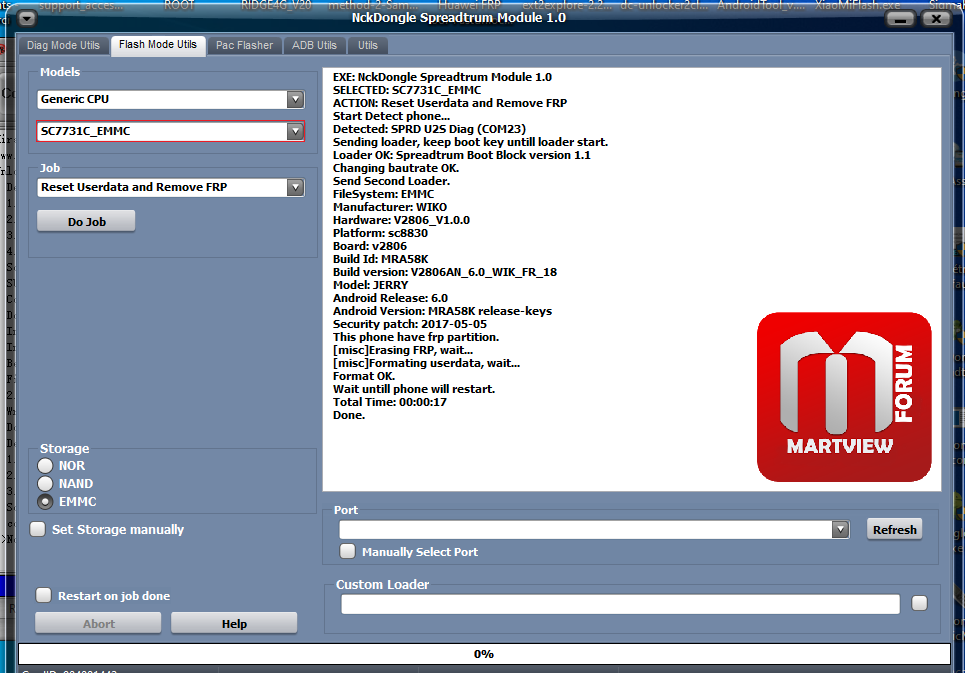
Task: Click the 'Done.' log line
Action: [349, 415]
